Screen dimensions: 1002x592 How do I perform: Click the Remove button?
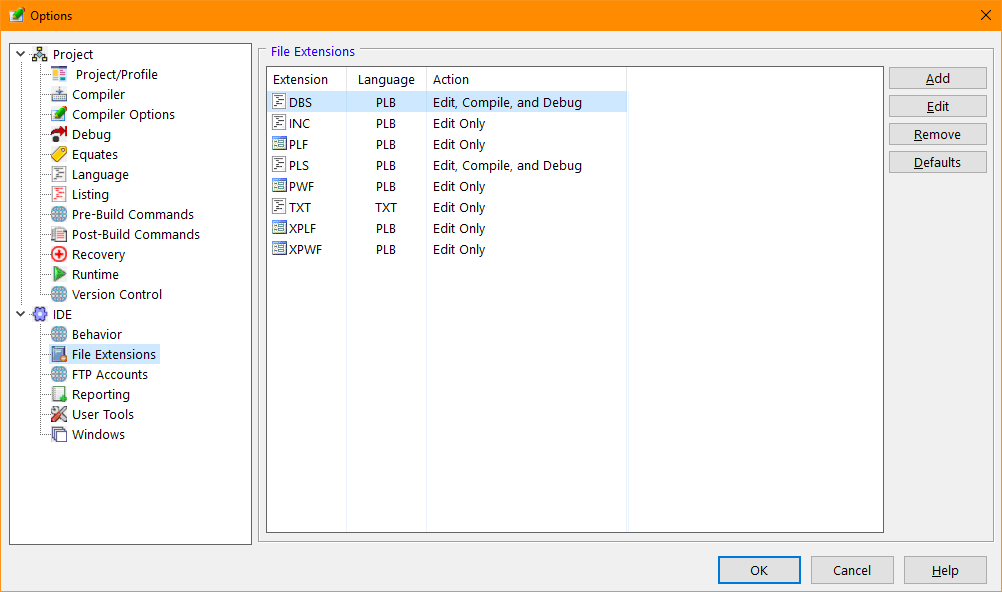(937, 133)
